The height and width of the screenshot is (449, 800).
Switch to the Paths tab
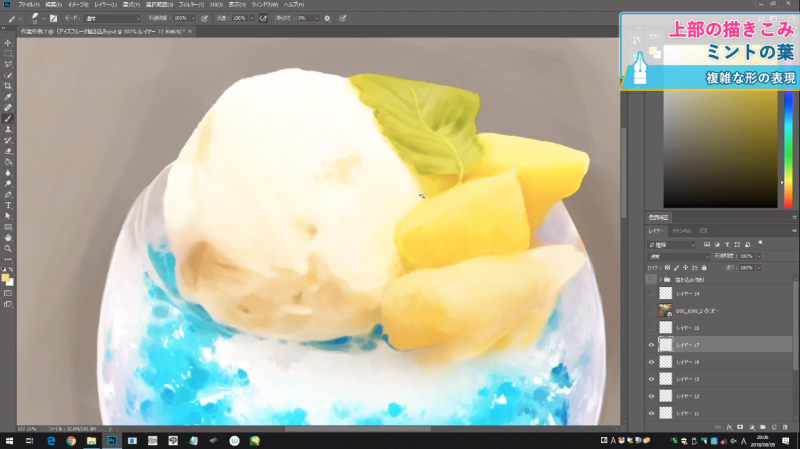703,231
